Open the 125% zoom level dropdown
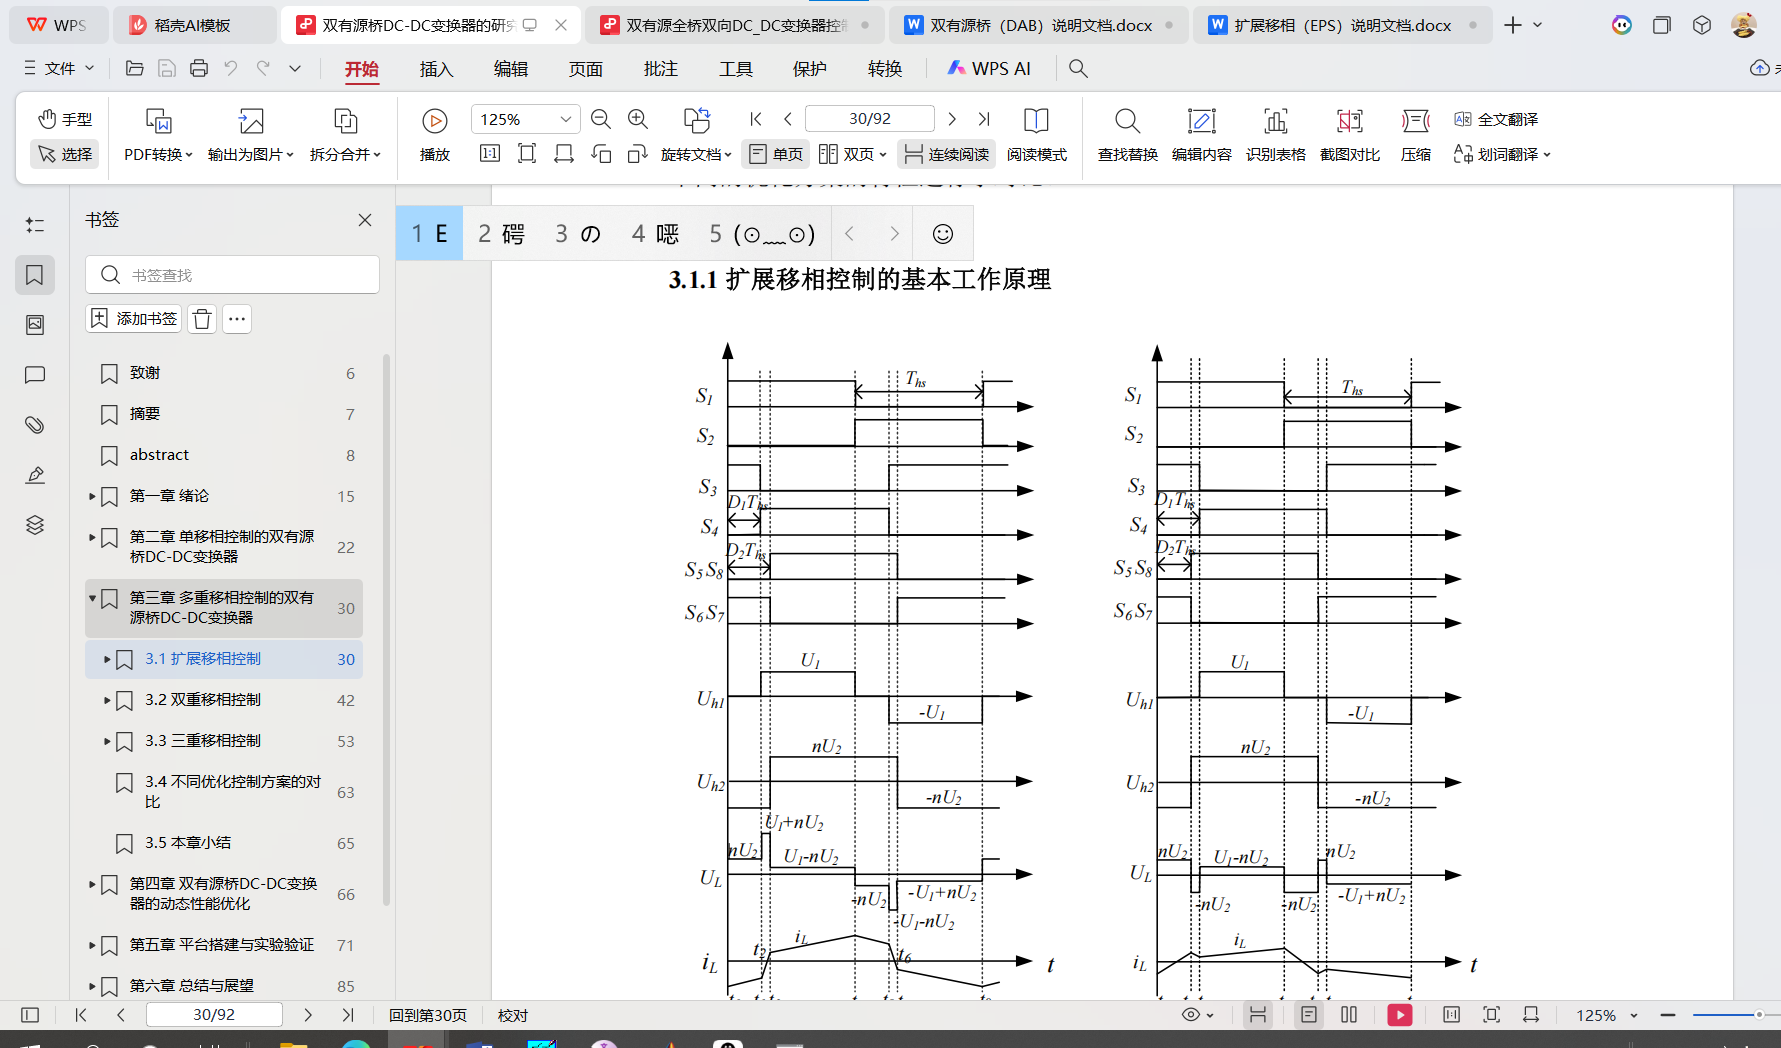The height and width of the screenshot is (1048, 1781). point(565,119)
